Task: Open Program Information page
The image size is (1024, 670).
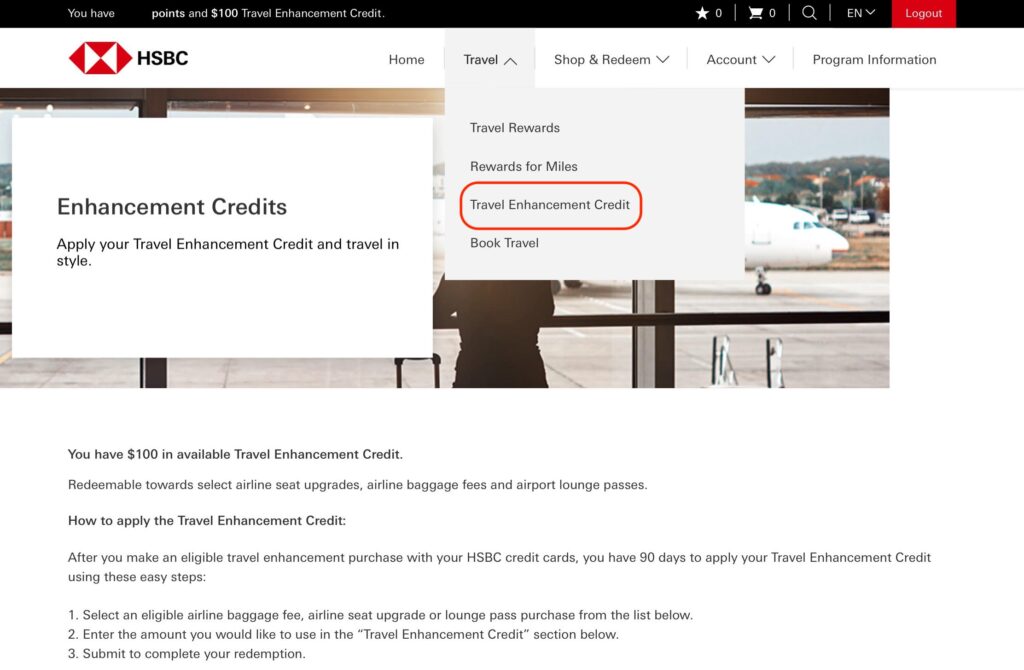Action: pos(874,60)
